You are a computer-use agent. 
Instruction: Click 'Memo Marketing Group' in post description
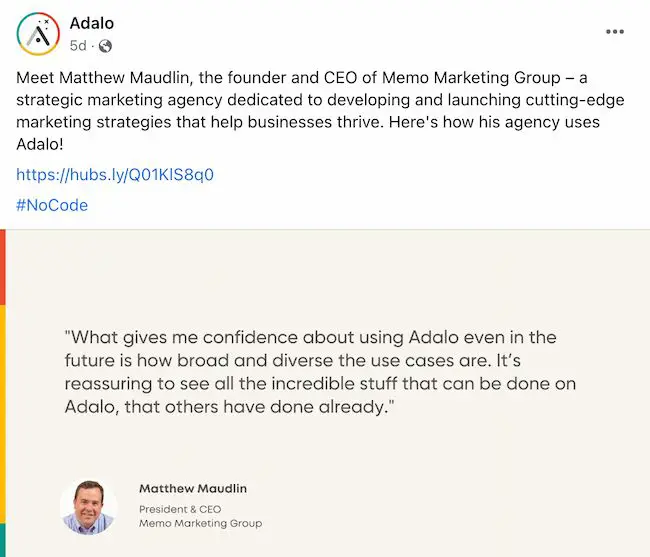pos(471,77)
